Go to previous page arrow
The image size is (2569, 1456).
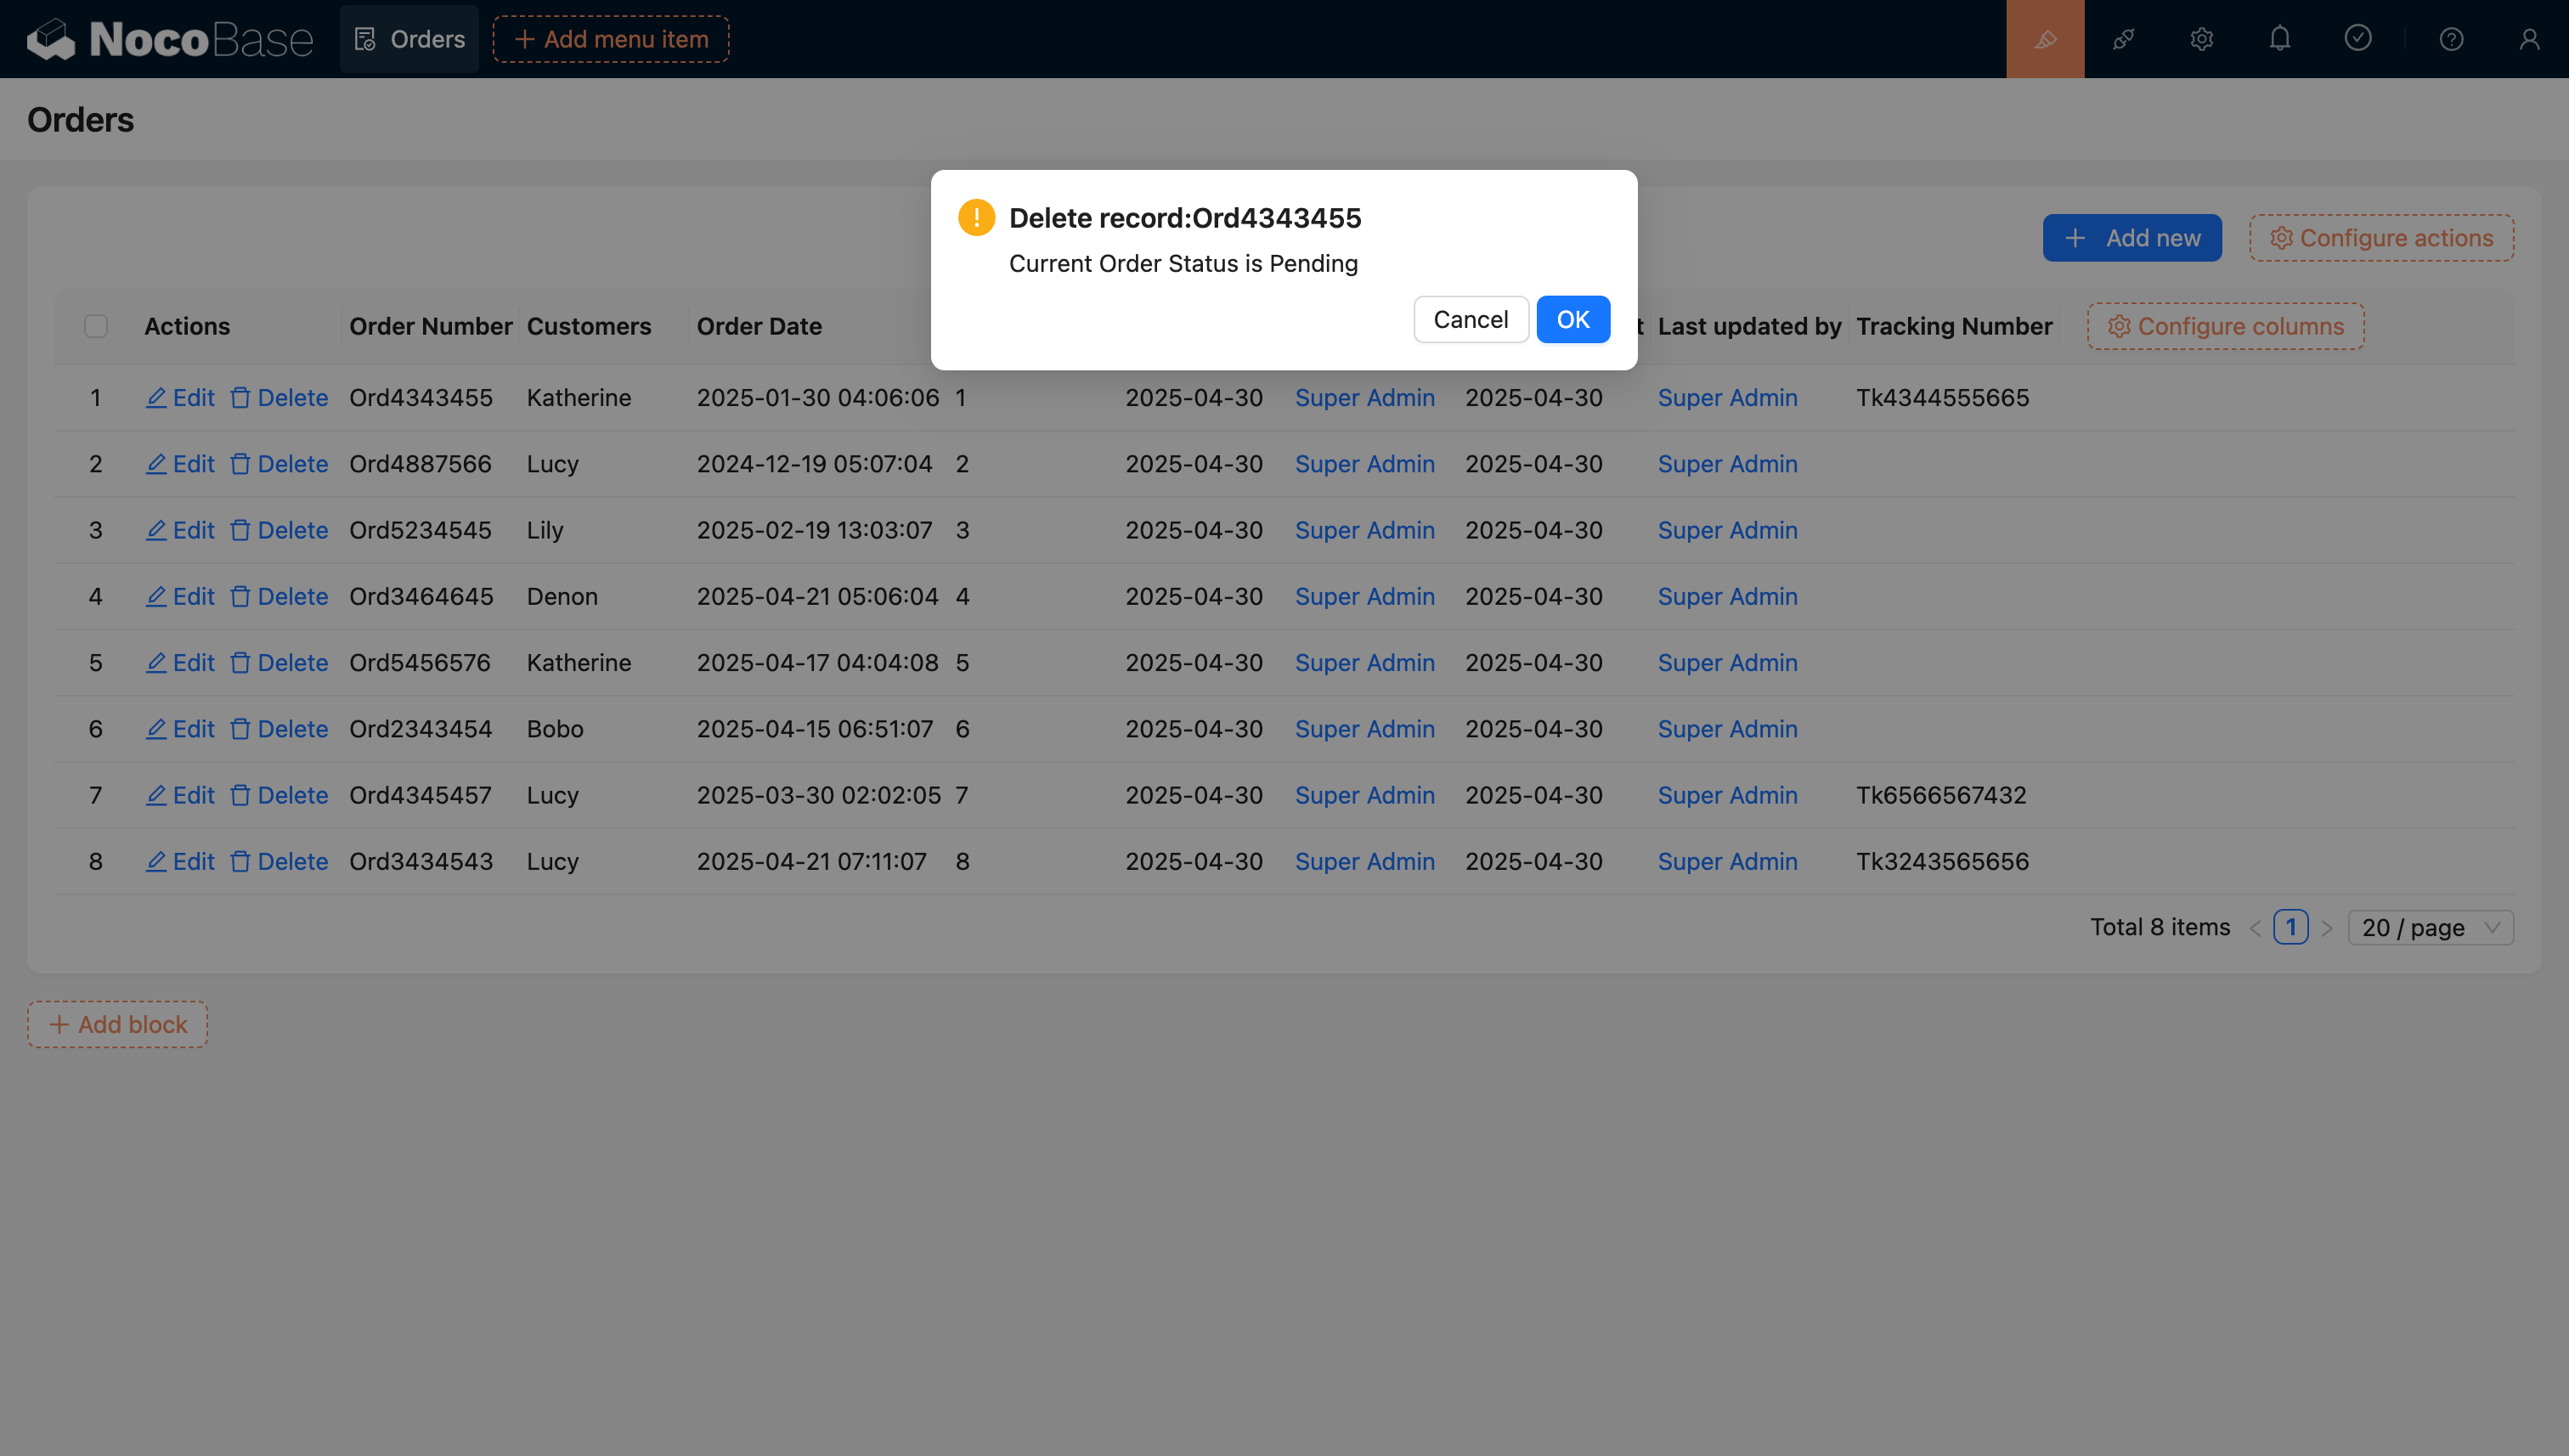tap(2255, 928)
